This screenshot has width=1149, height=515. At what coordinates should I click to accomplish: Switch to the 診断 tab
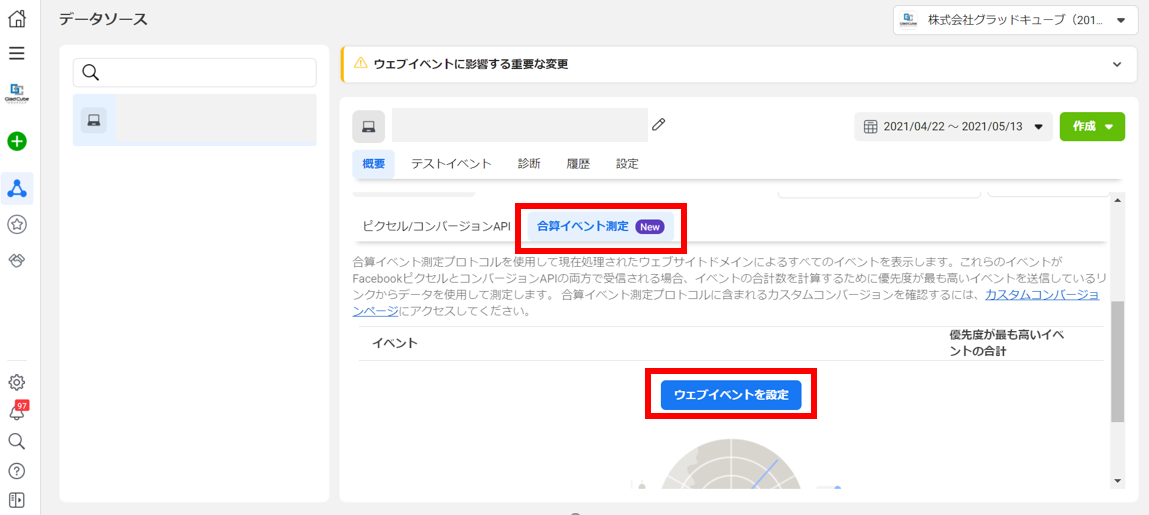click(529, 164)
